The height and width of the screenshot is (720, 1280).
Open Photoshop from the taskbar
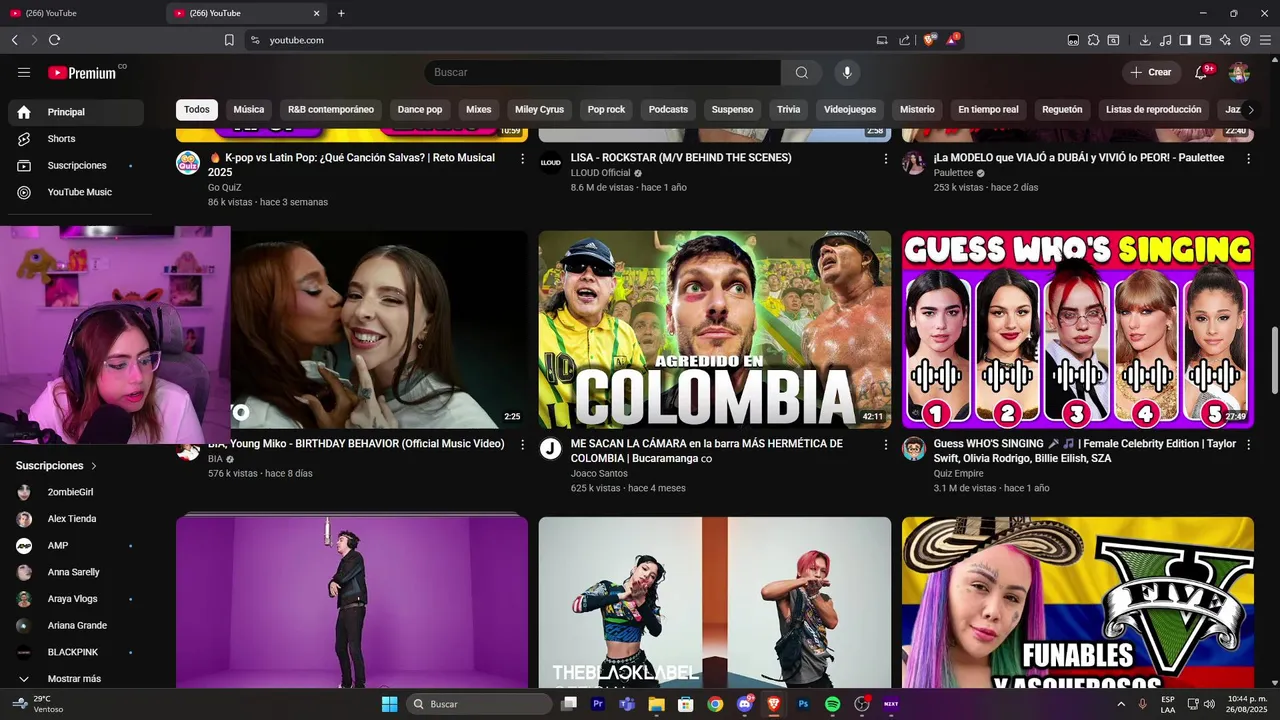click(803, 704)
